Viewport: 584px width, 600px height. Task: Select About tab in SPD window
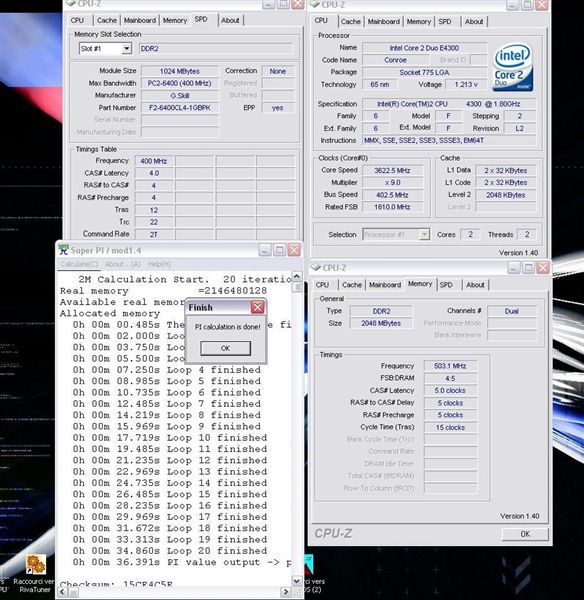[230, 20]
